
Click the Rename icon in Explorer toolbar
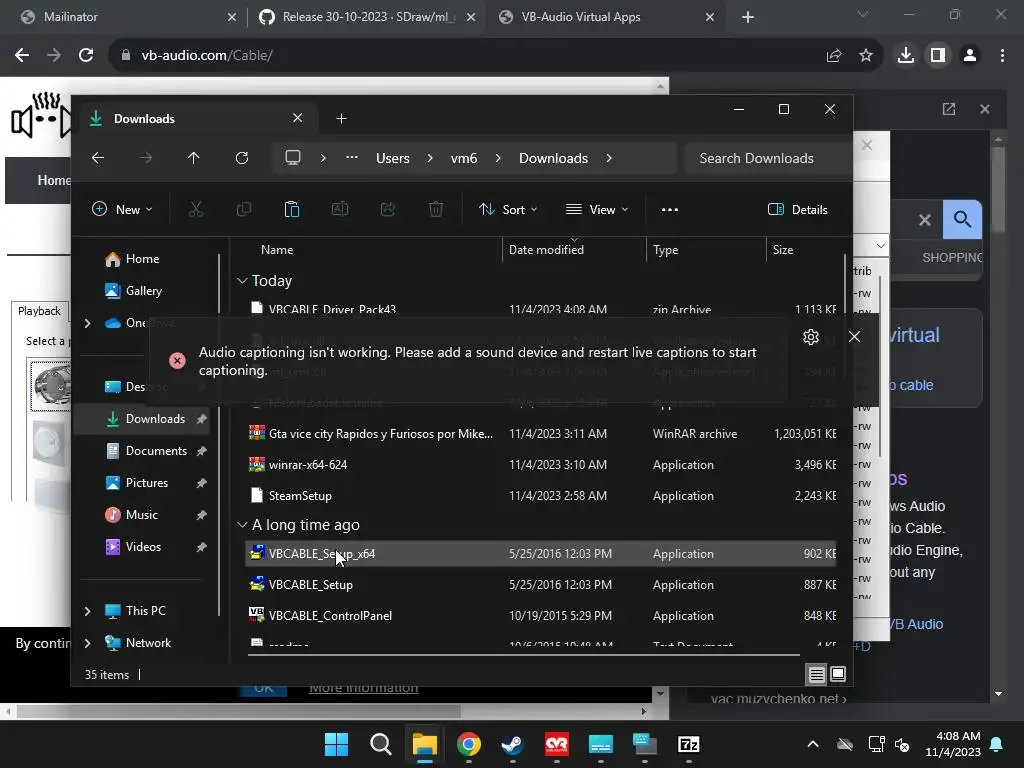point(340,210)
